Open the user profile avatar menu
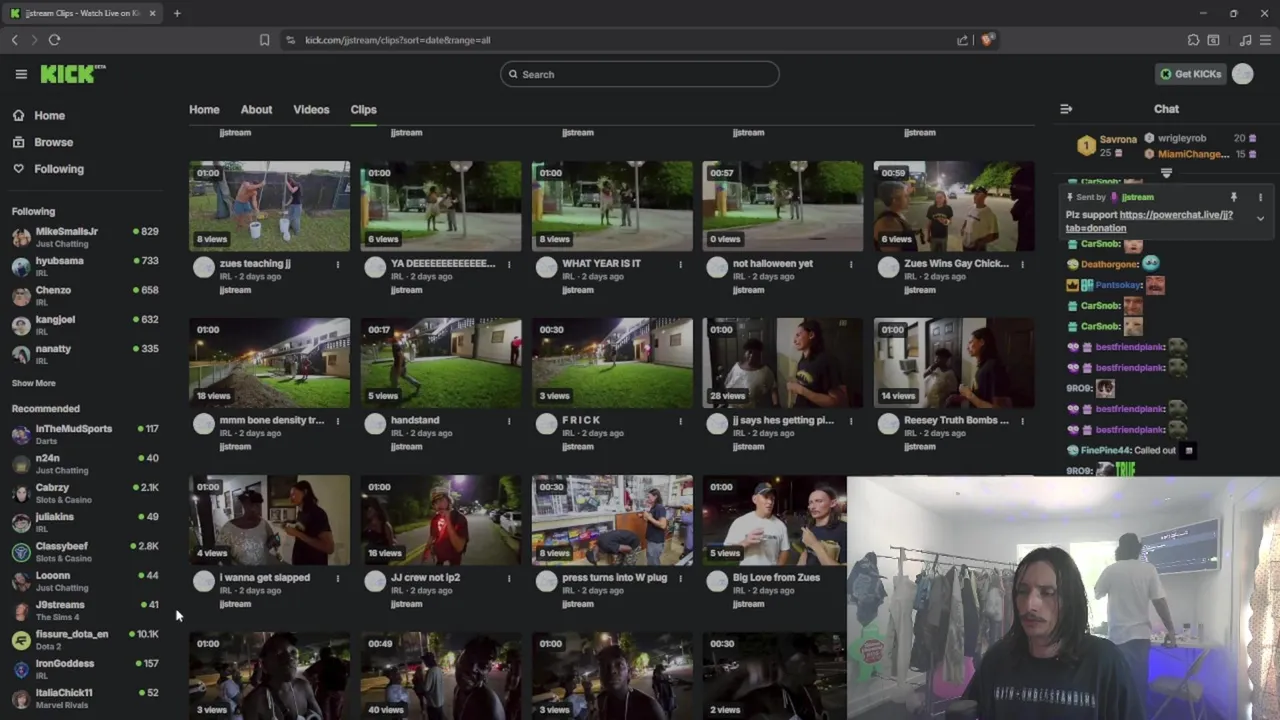The image size is (1280, 720). click(1243, 74)
